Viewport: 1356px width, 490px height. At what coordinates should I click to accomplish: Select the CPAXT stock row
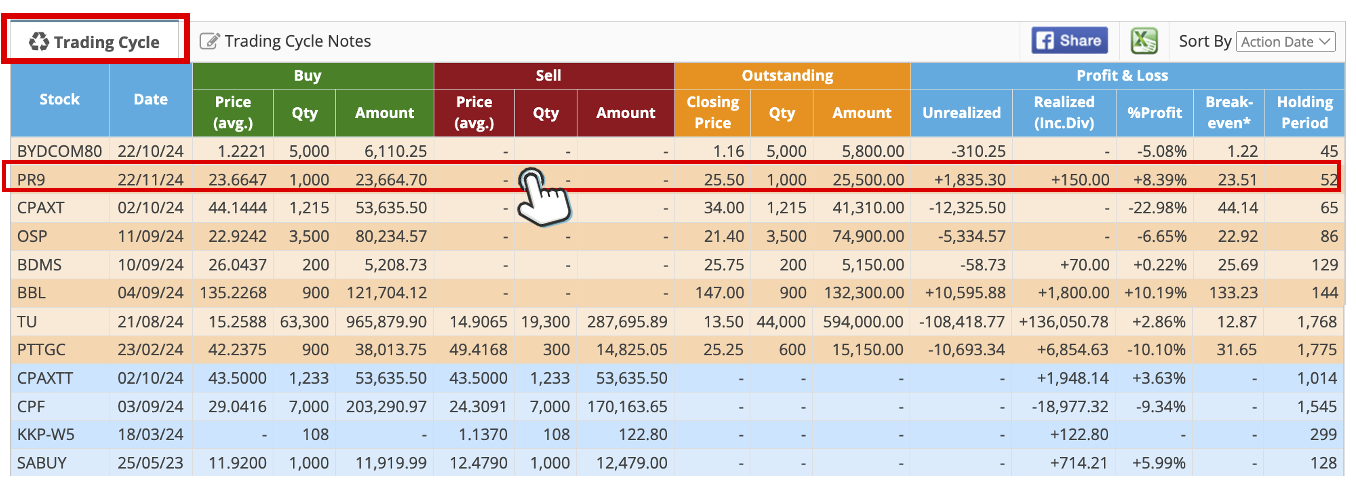pos(678,208)
